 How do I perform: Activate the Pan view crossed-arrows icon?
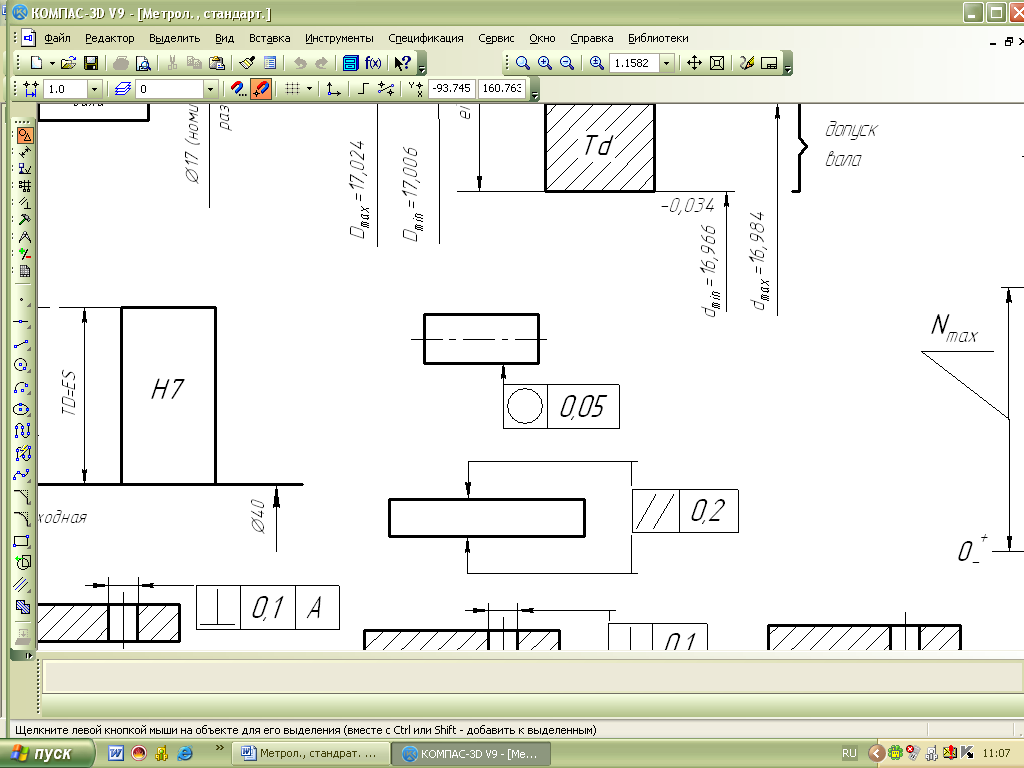point(694,63)
